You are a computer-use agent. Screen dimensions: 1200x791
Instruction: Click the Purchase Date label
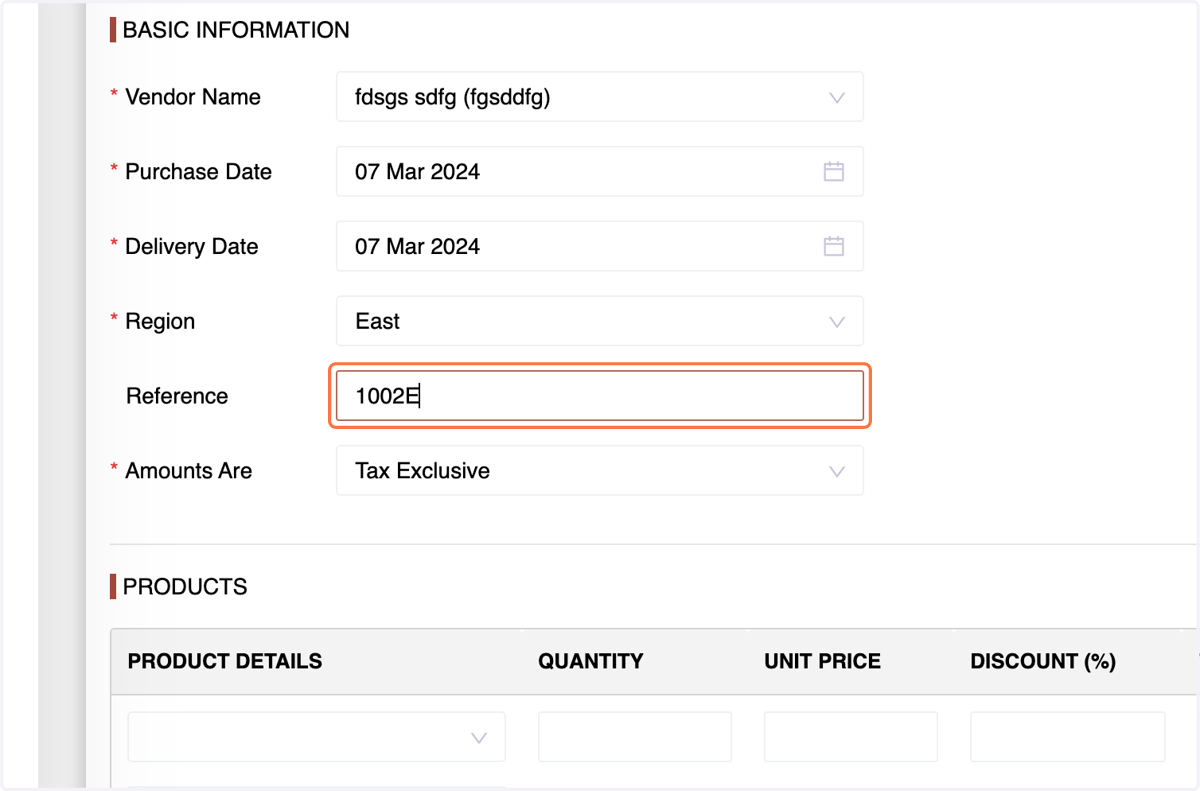[198, 172]
